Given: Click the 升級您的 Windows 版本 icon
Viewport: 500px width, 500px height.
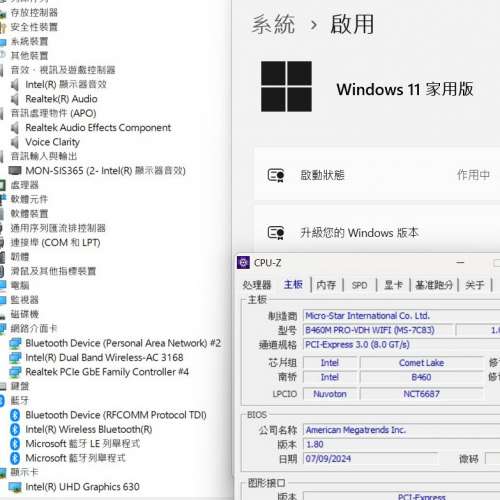Looking at the screenshot, I should pyautogui.click(x=276, y=233).
